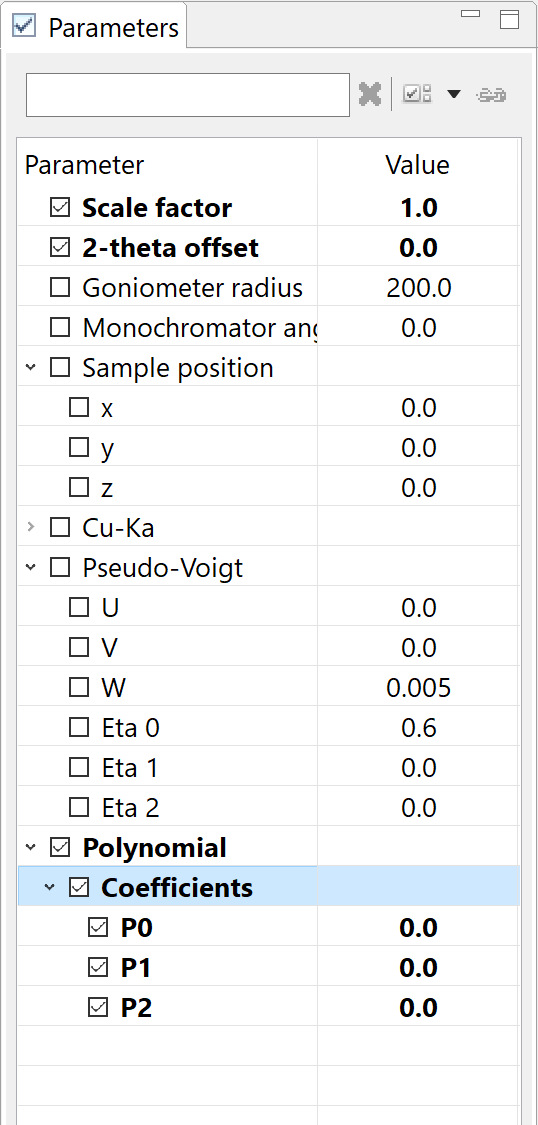538x1125 pixels.
Task: Uncheck the Scale factor checkbox
Action: tap(60, 208)
